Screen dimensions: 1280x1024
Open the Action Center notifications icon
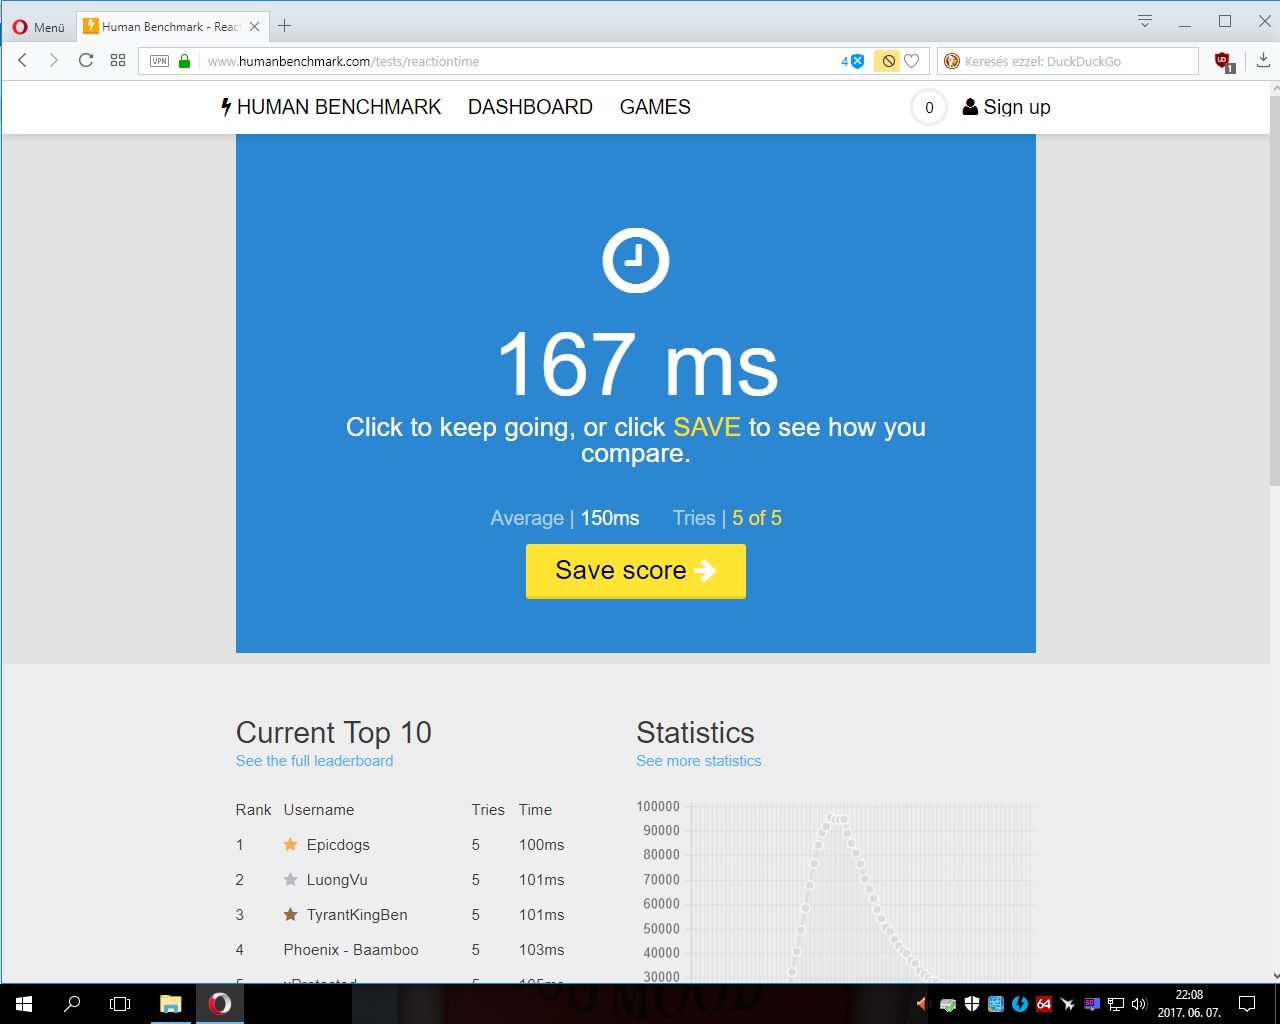(1247, 1004)
